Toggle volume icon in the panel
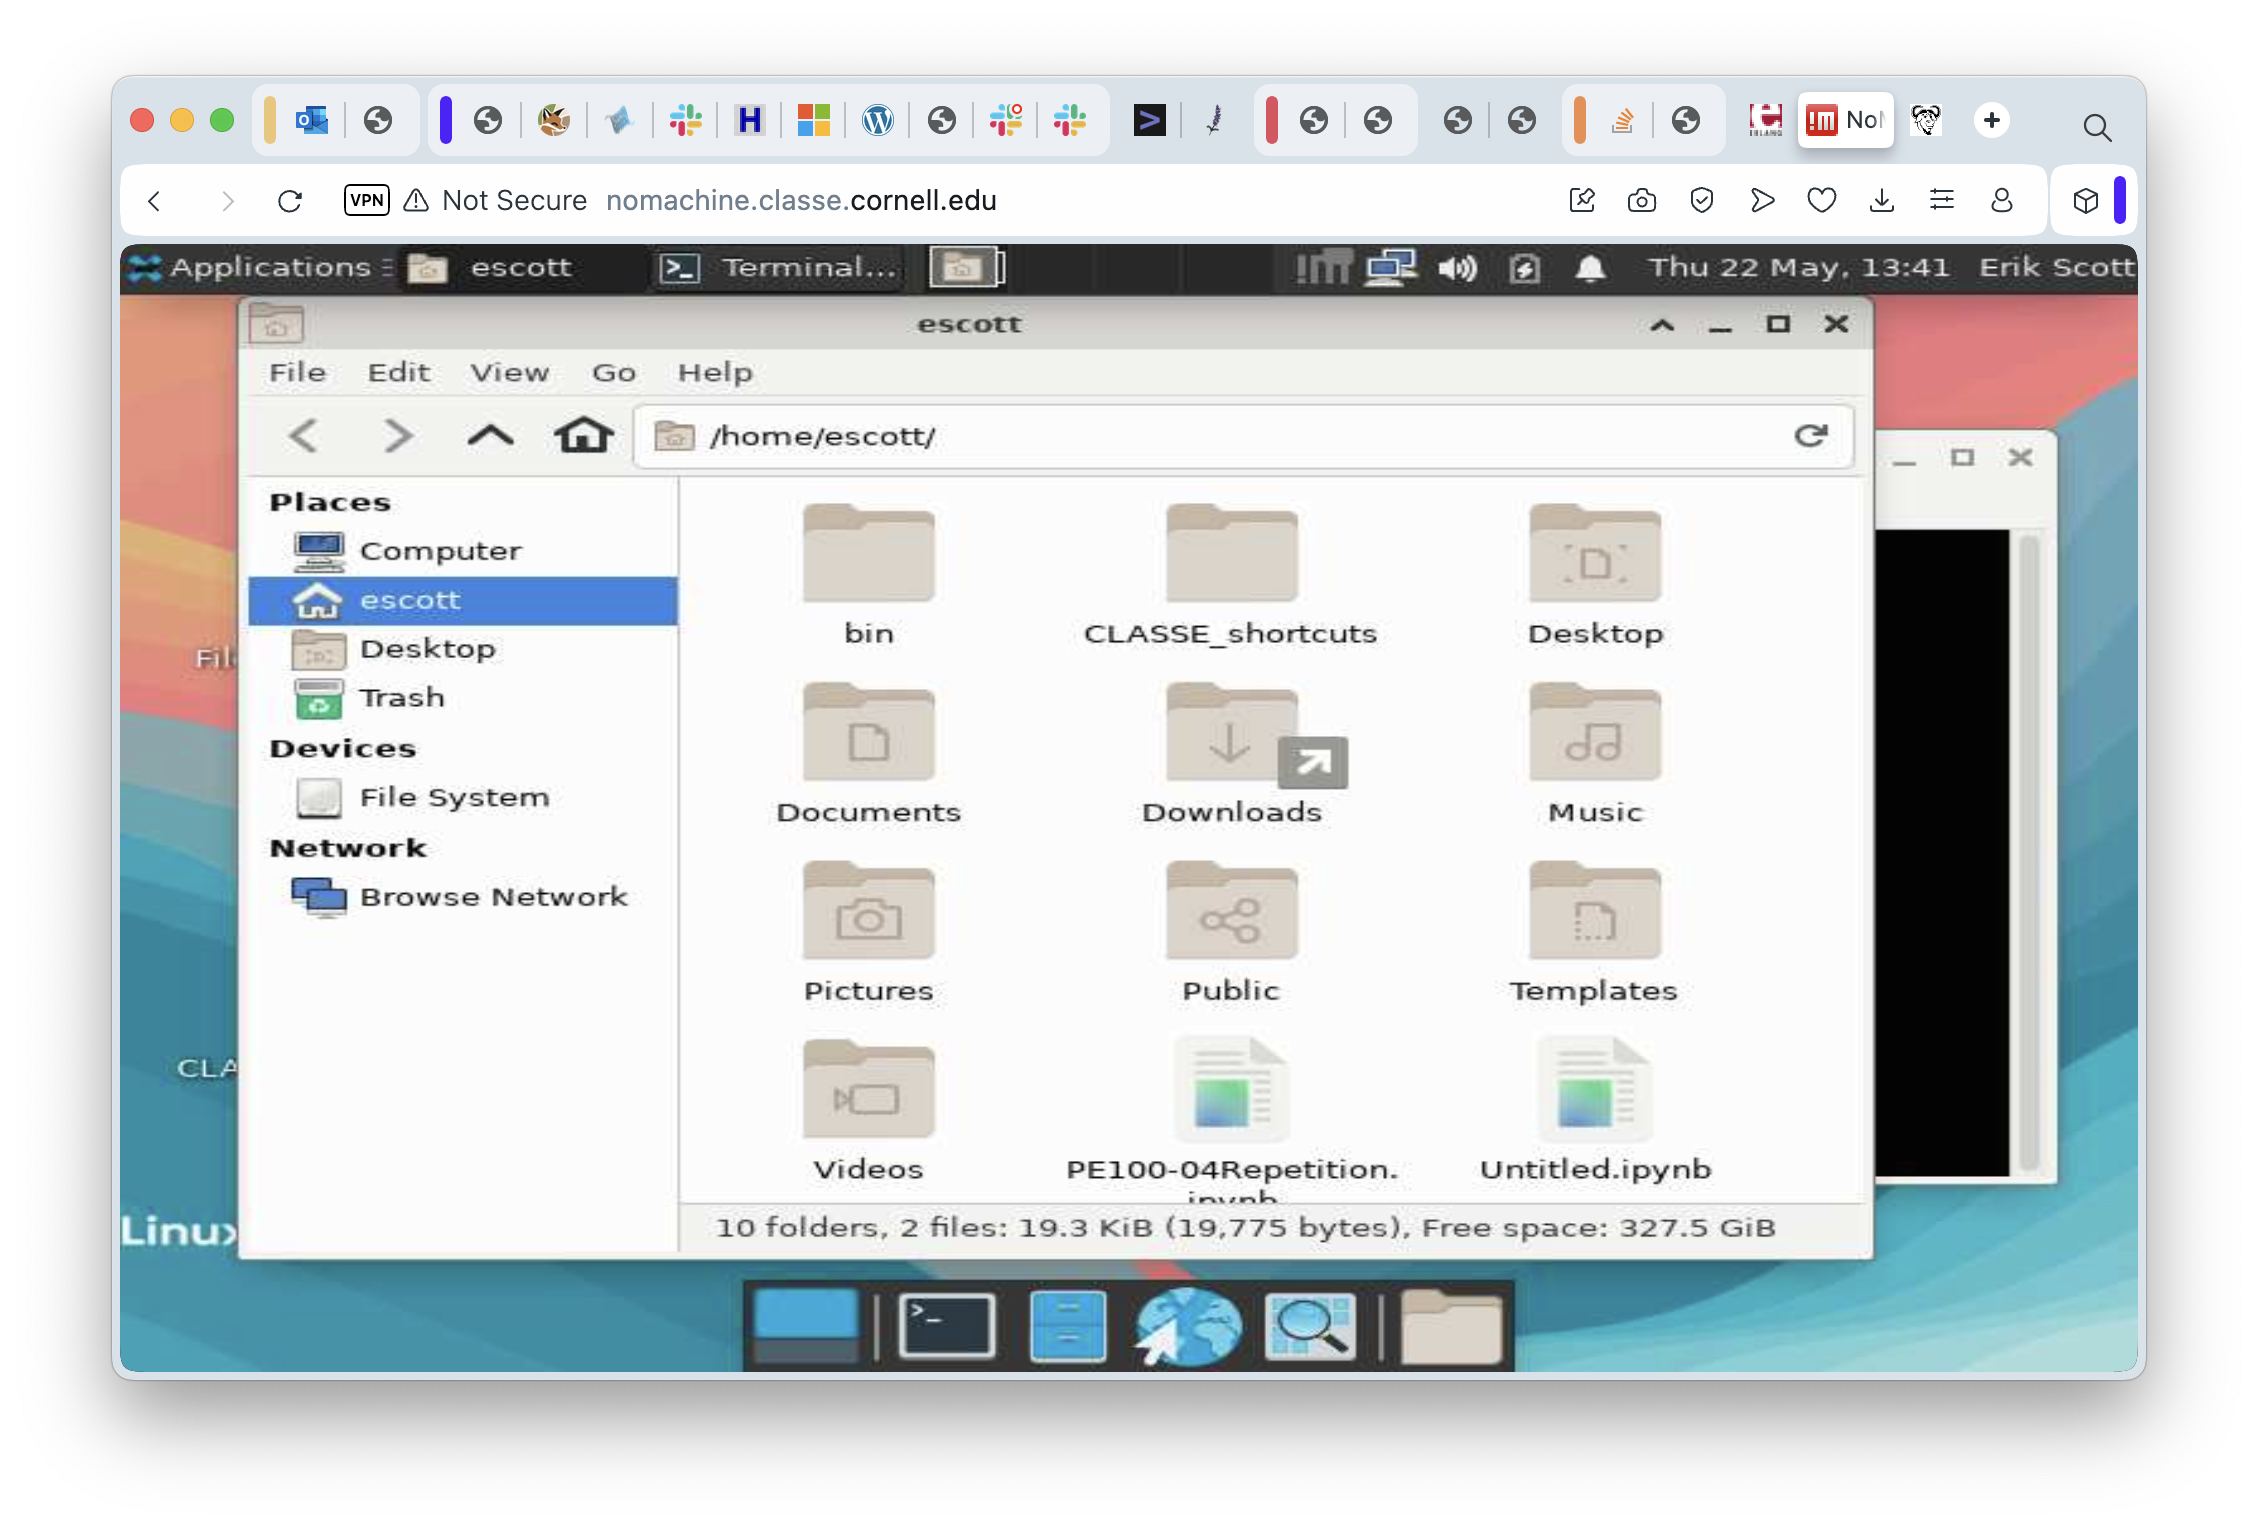 [1457, 268]
